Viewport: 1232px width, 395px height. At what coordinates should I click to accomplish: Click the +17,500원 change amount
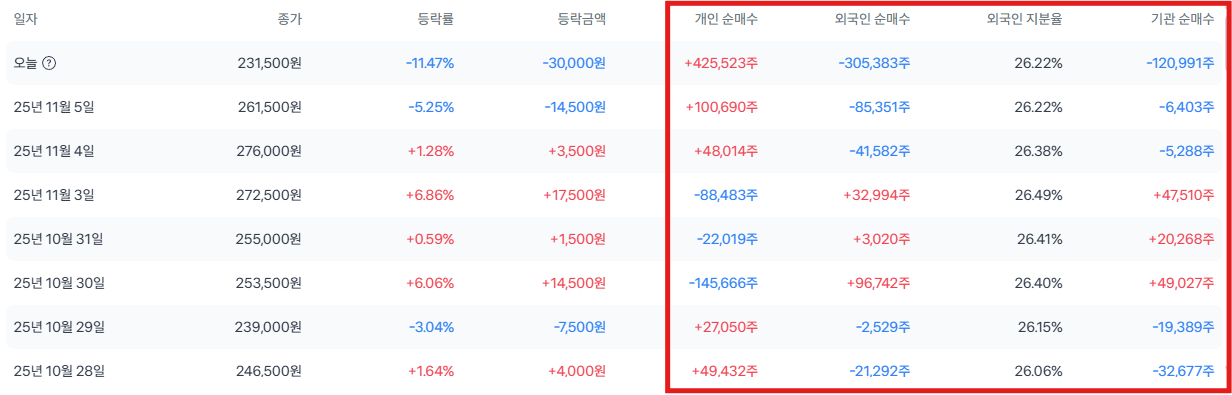(x=574, y=195)
